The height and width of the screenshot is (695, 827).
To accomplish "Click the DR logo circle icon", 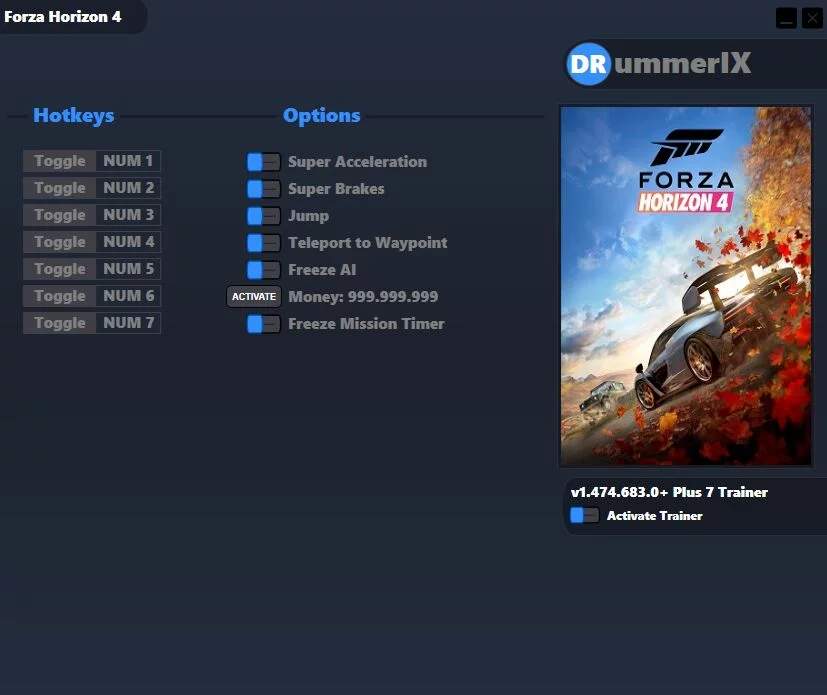I will [x=588, y=64].
